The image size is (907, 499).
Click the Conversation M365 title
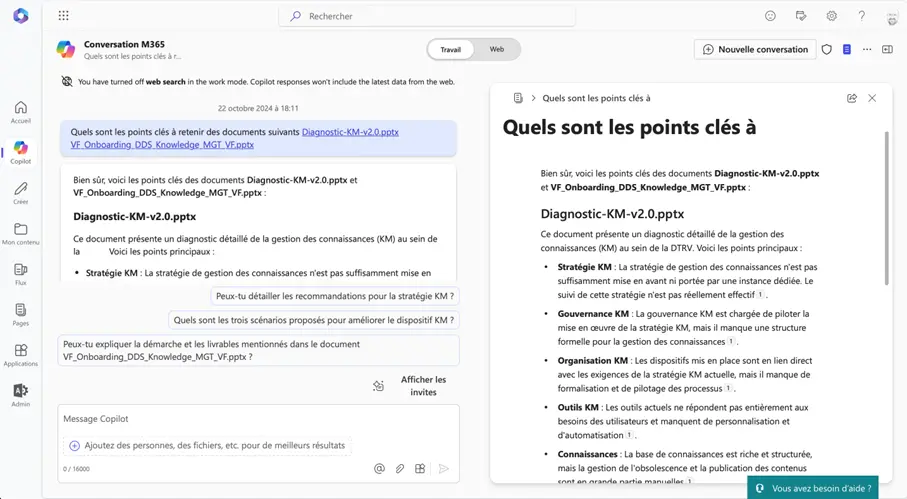click(124, 44)
